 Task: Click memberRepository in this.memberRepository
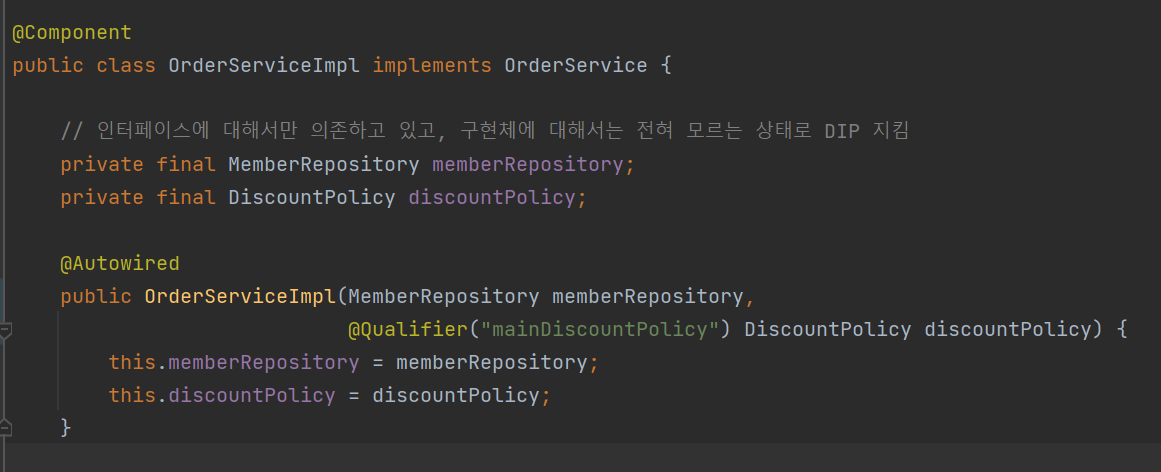point(264,363)
